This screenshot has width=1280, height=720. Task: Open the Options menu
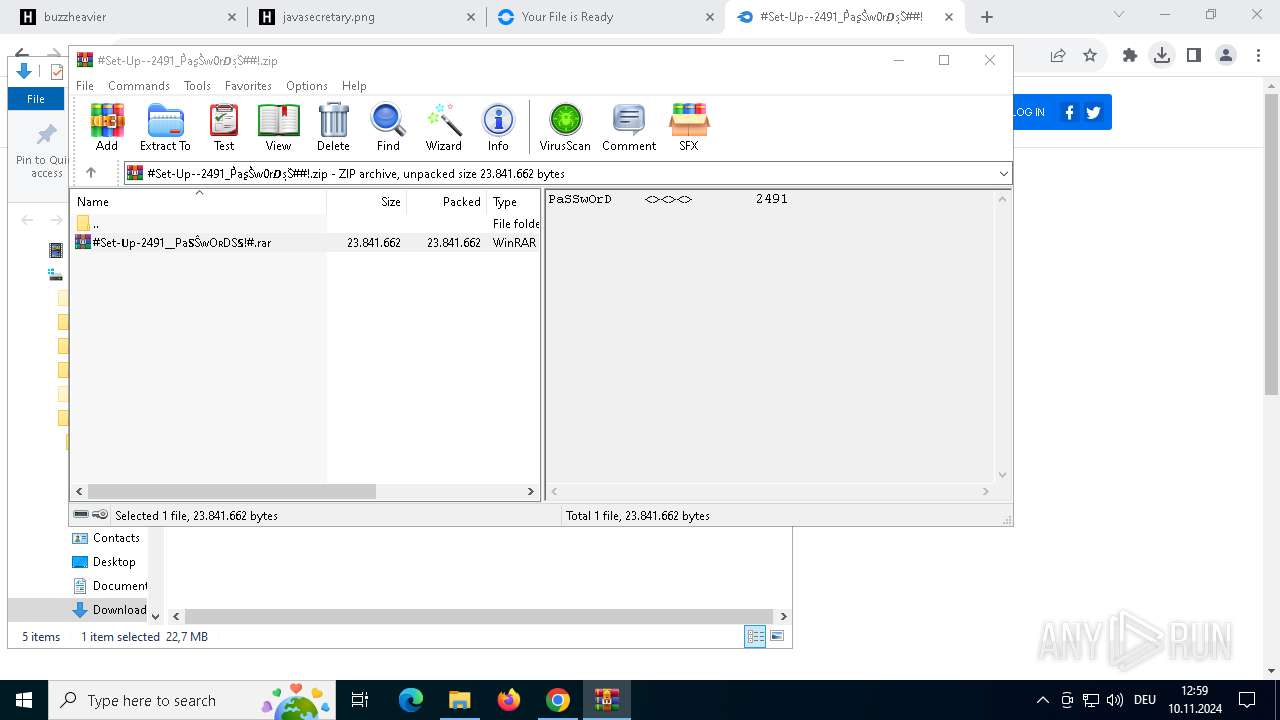click(307, 86)
